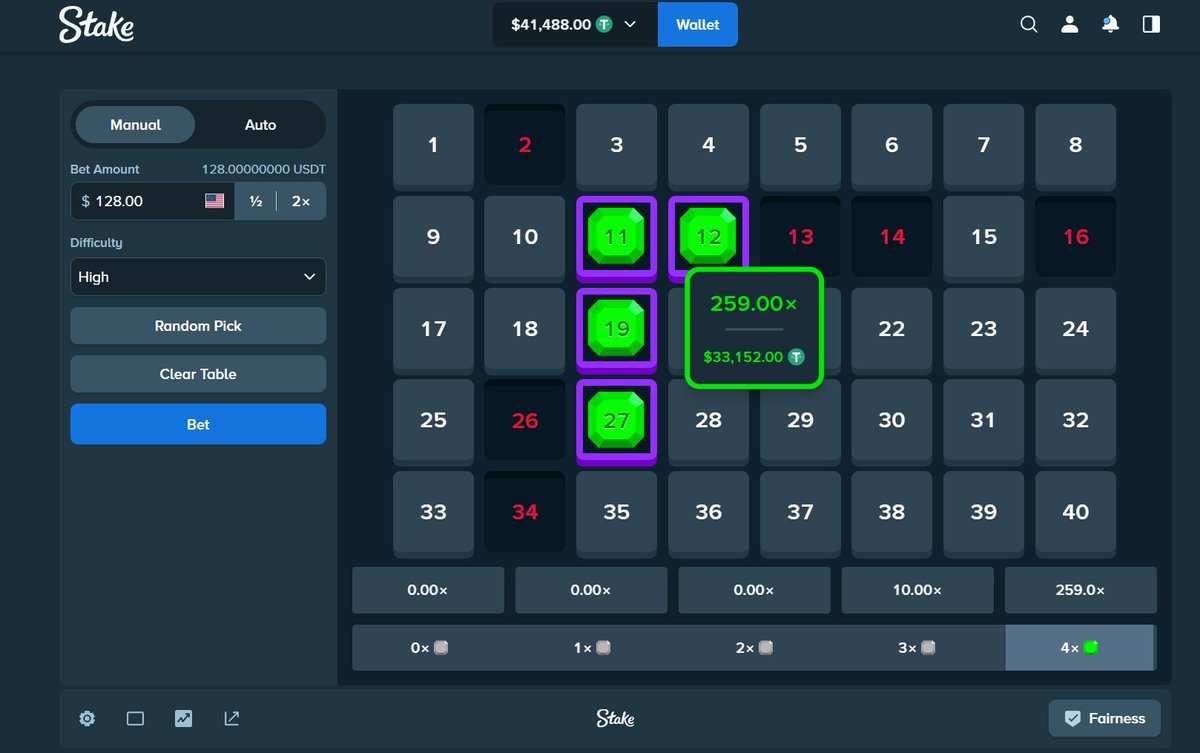Select number tile 30
1200x753 pixels.
point(891,421)
